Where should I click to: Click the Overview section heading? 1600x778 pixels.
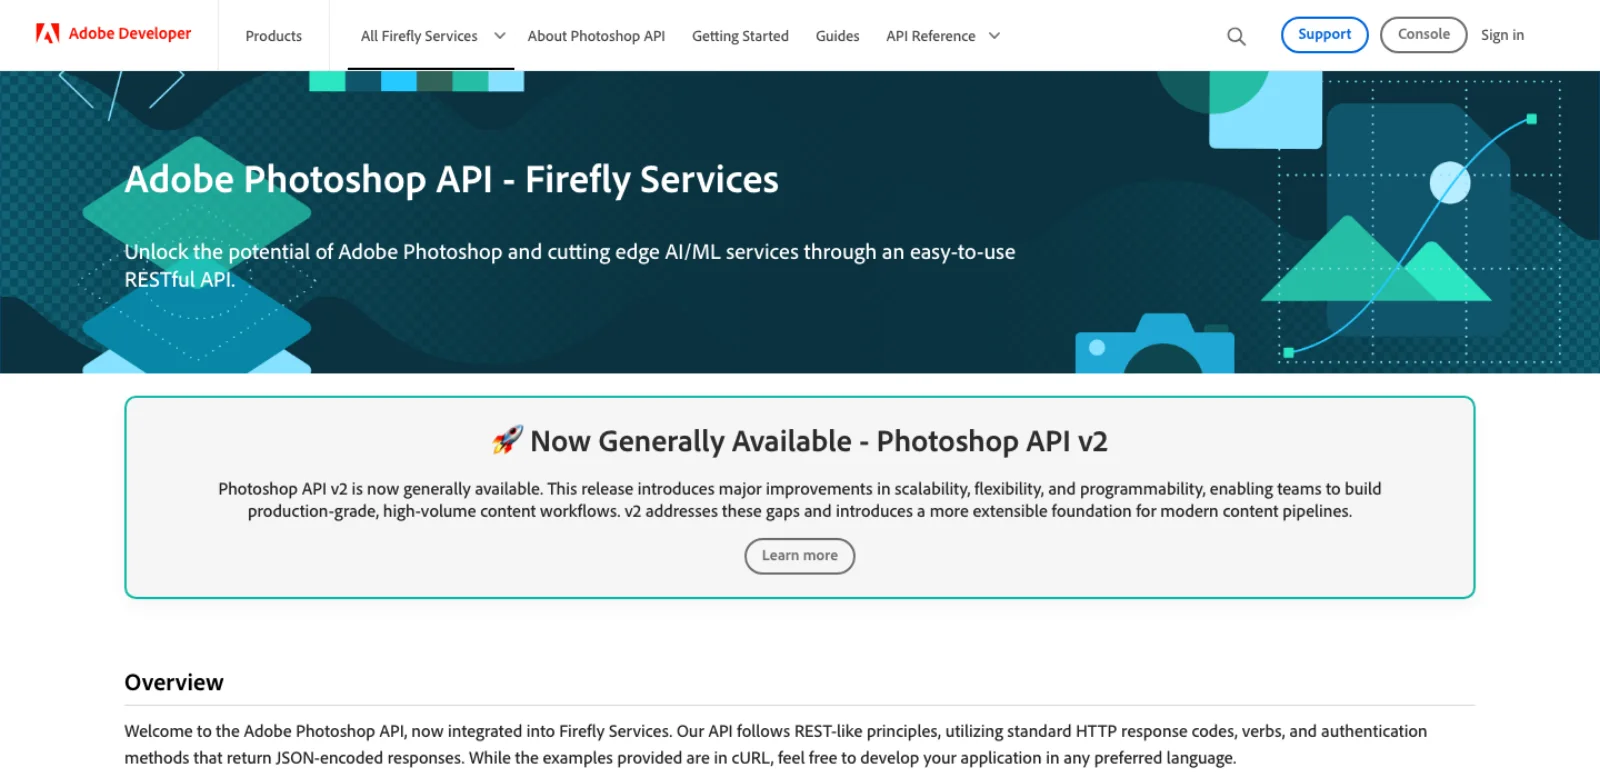174,682
